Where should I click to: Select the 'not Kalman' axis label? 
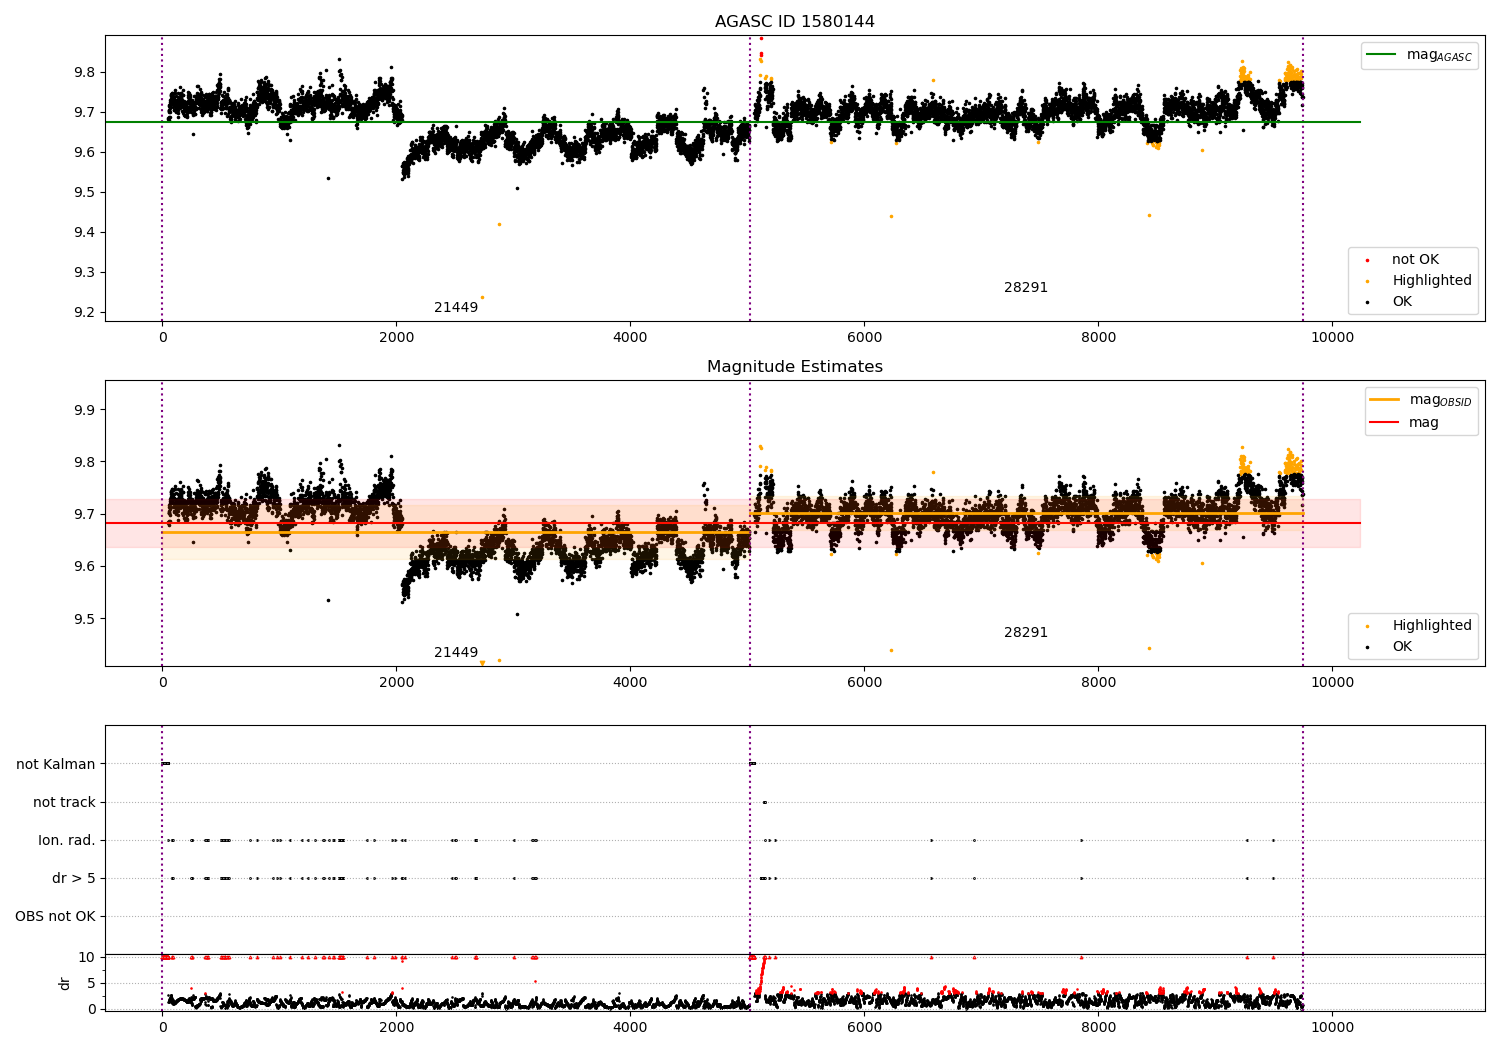pyautogui.click(x=56, y=765)
